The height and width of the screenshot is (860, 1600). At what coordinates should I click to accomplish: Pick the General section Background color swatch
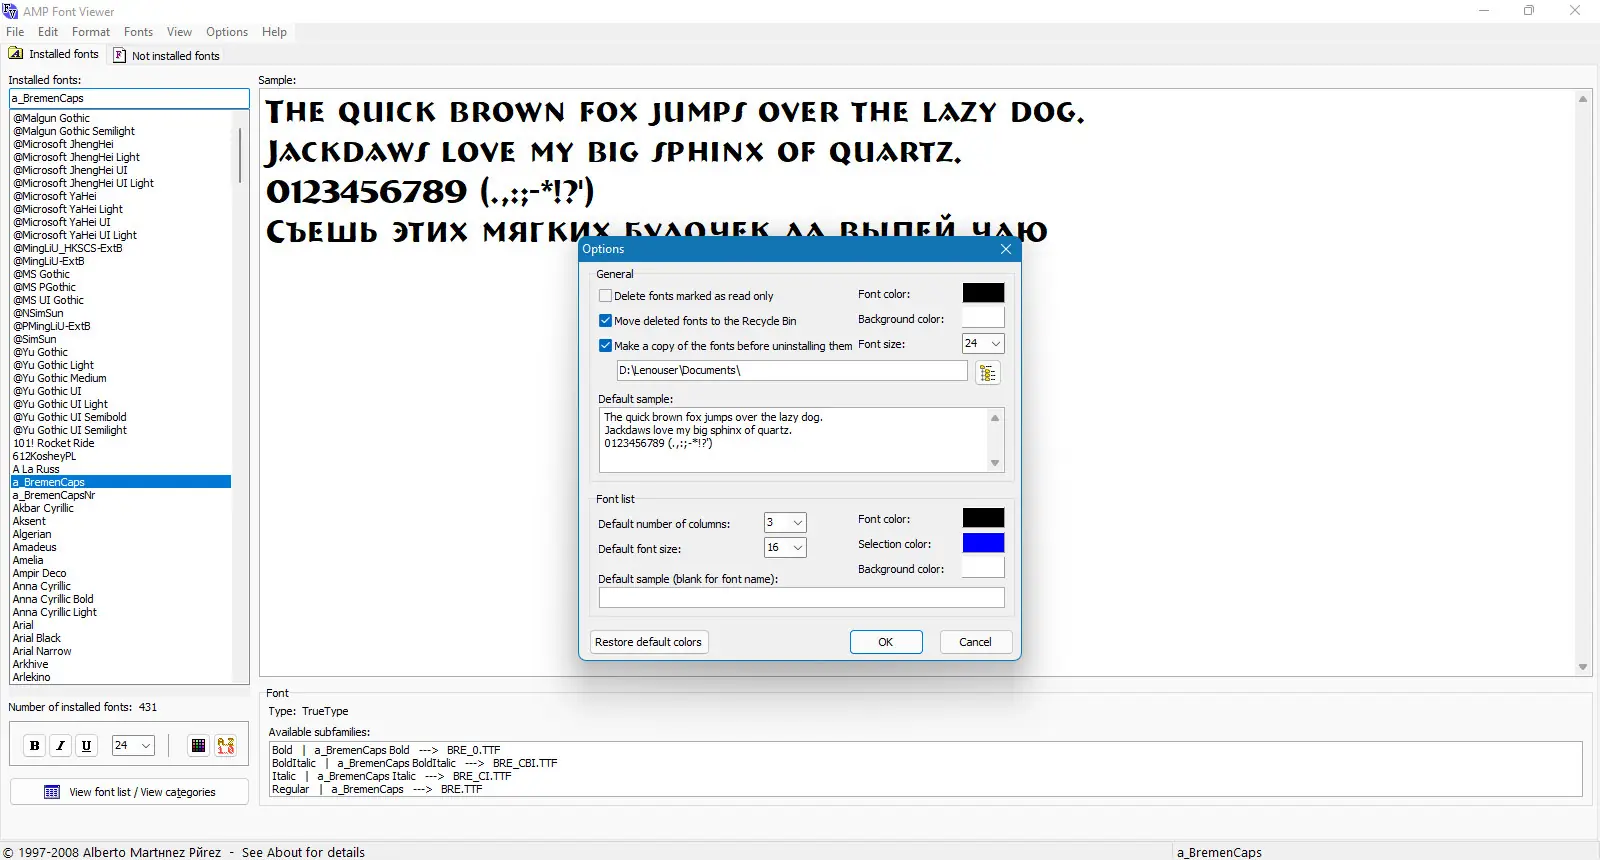click(983, 317)
